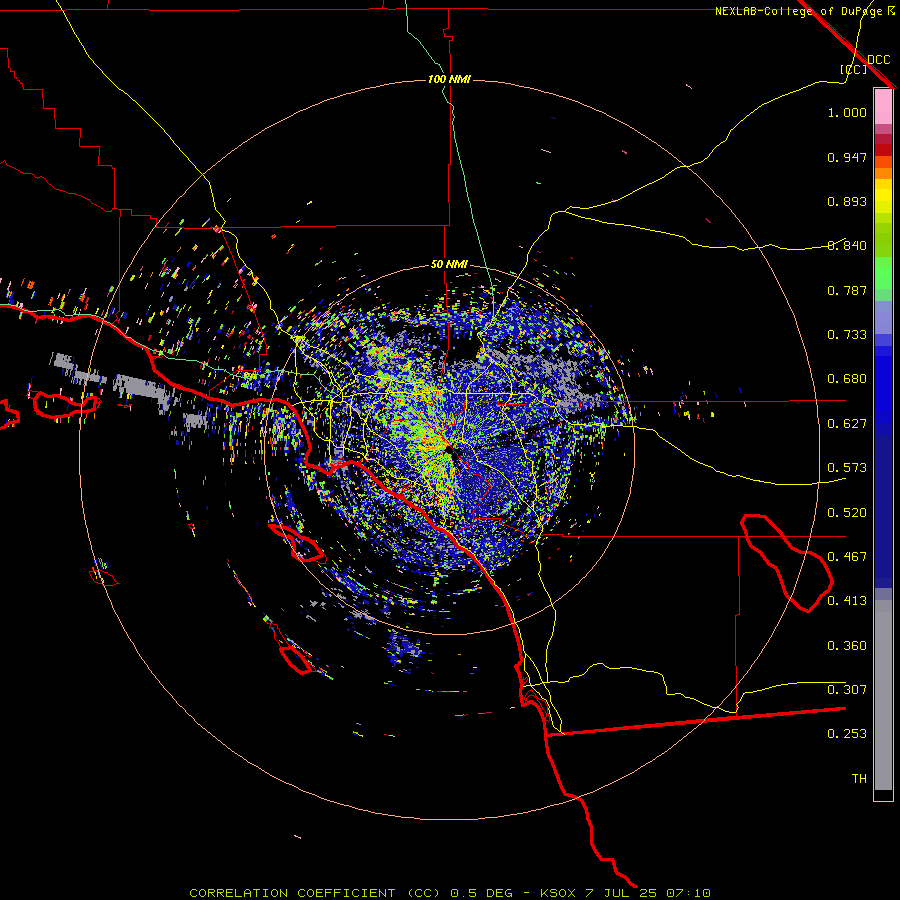900x900 pixels.
Task: Click the 0.680 legend value
Action: click(x=847, y=379)
